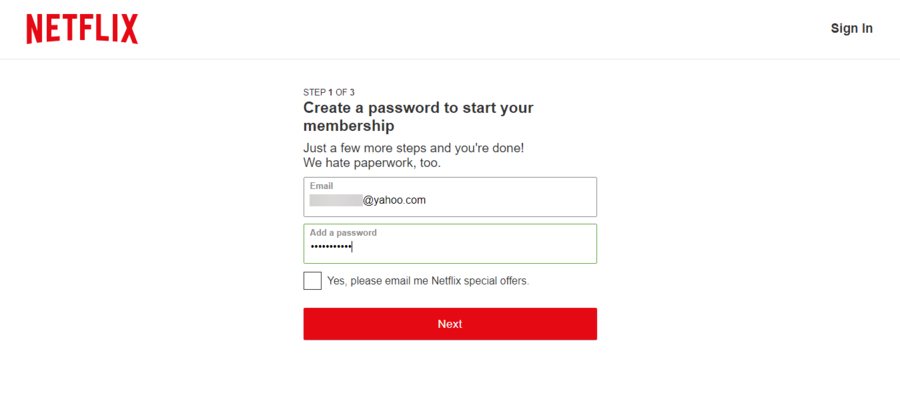The height and width of the screenshot is (416, 900).
Task: Click the "STEP 1 OF 3" indicator
Action: click(x=329, y=92)
